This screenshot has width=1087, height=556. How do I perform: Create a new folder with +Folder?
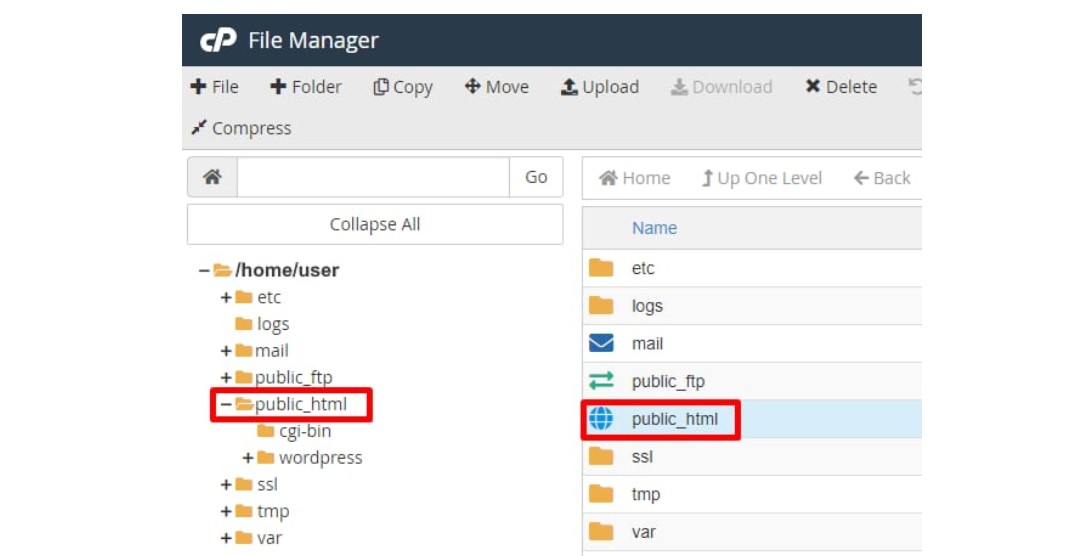pos(306,87)
